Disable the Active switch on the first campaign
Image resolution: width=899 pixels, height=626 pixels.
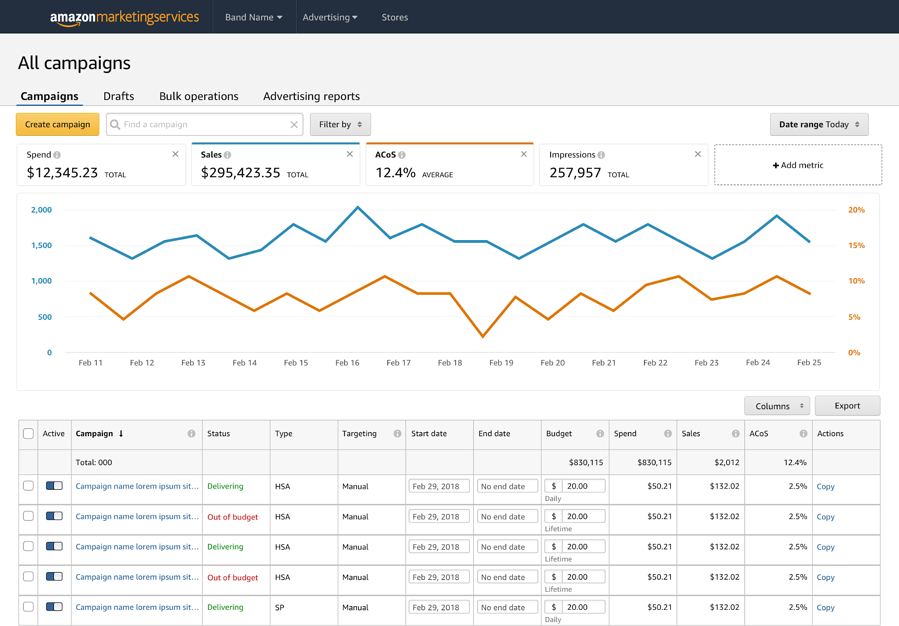pos(55,486)
